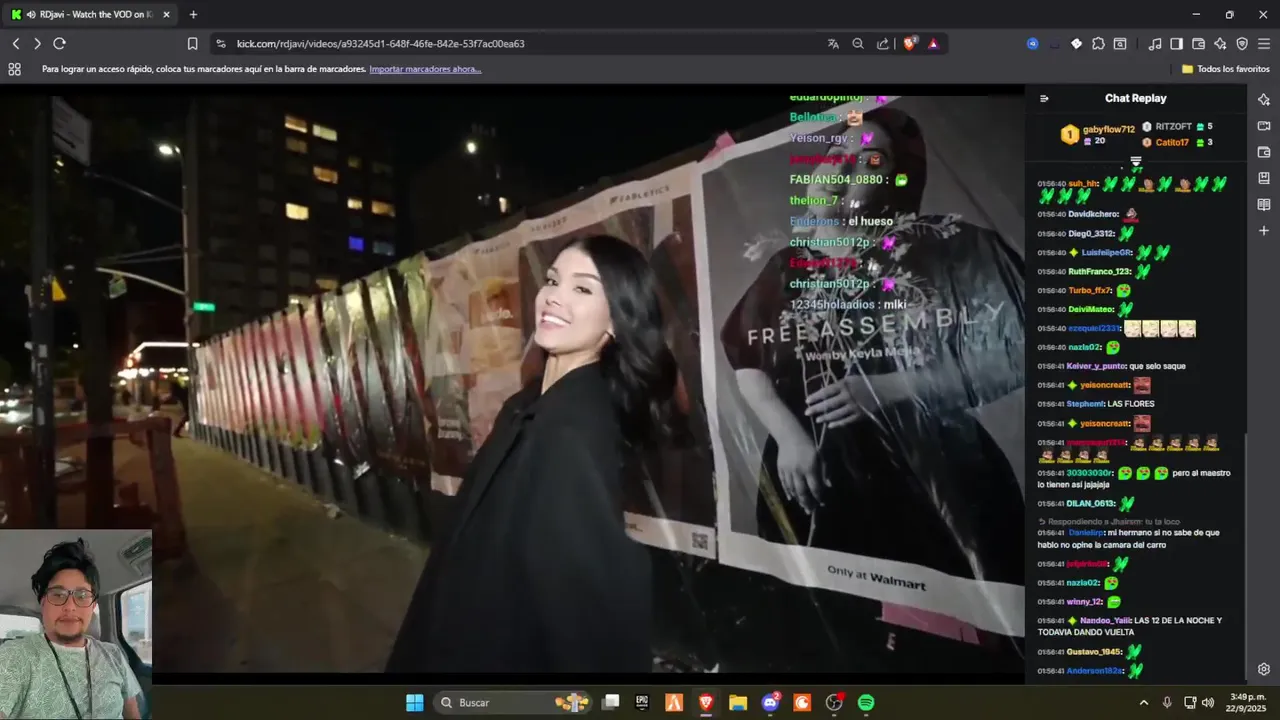Click chat username DeiviMateo
The image size is (1280, 720).
pos(1091,309)
